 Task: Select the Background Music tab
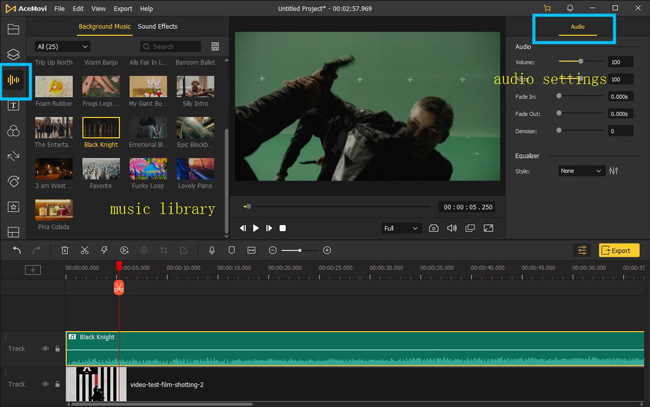104,27
